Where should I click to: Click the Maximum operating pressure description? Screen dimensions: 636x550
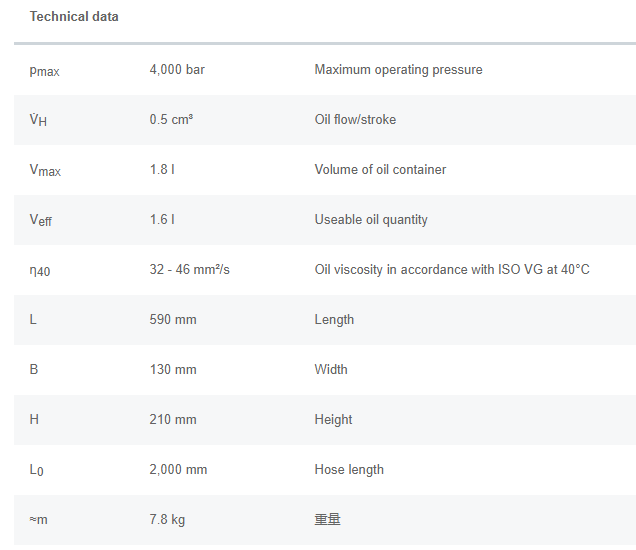(x=398, y=70)
